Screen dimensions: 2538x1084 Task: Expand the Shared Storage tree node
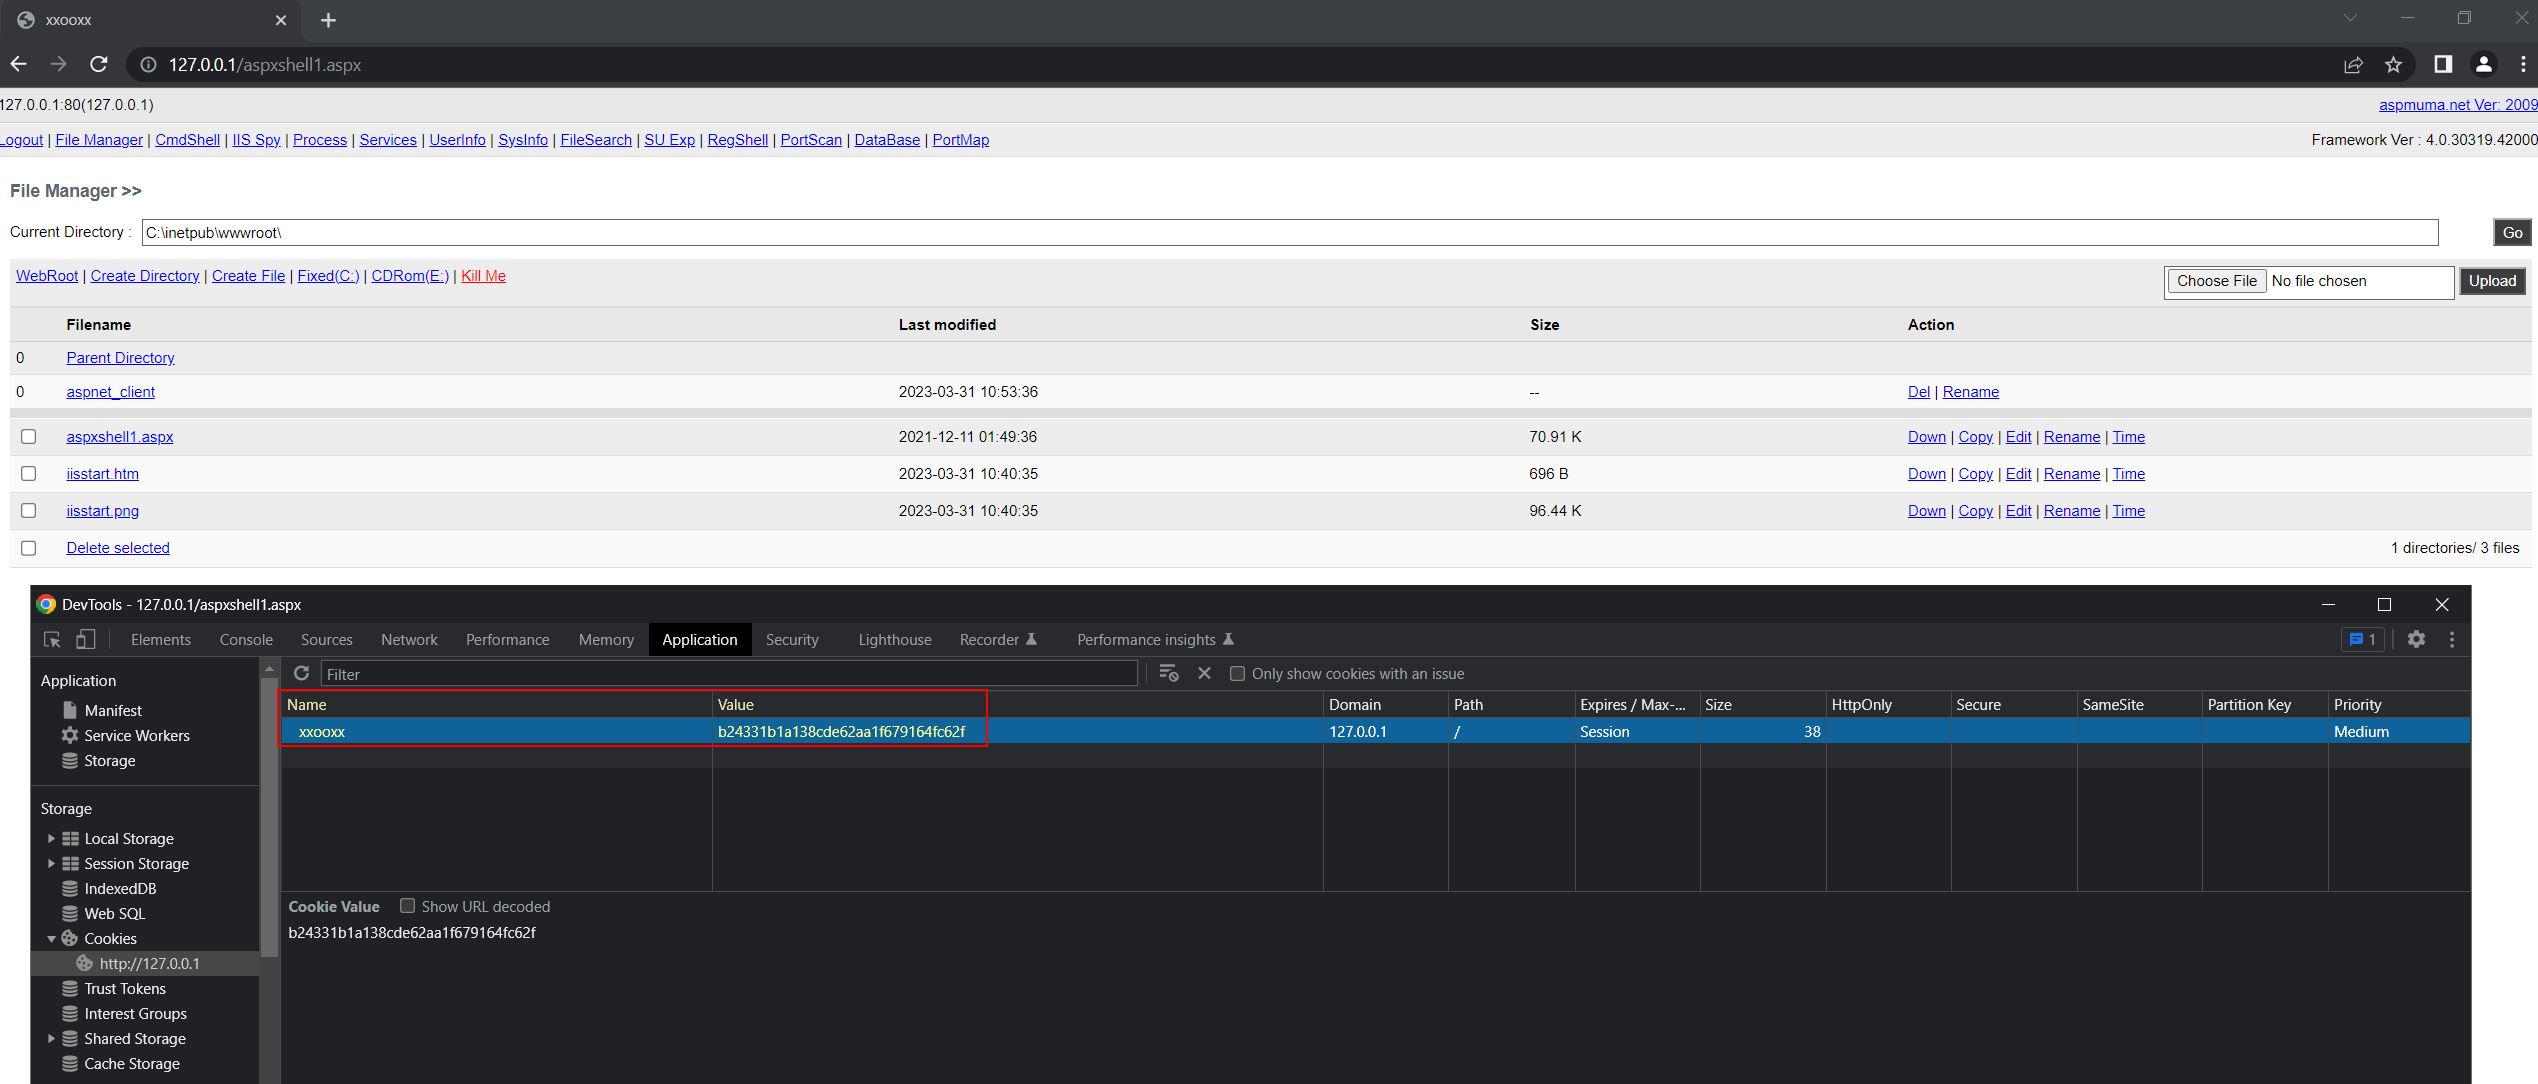click(x=51, y=1038)
